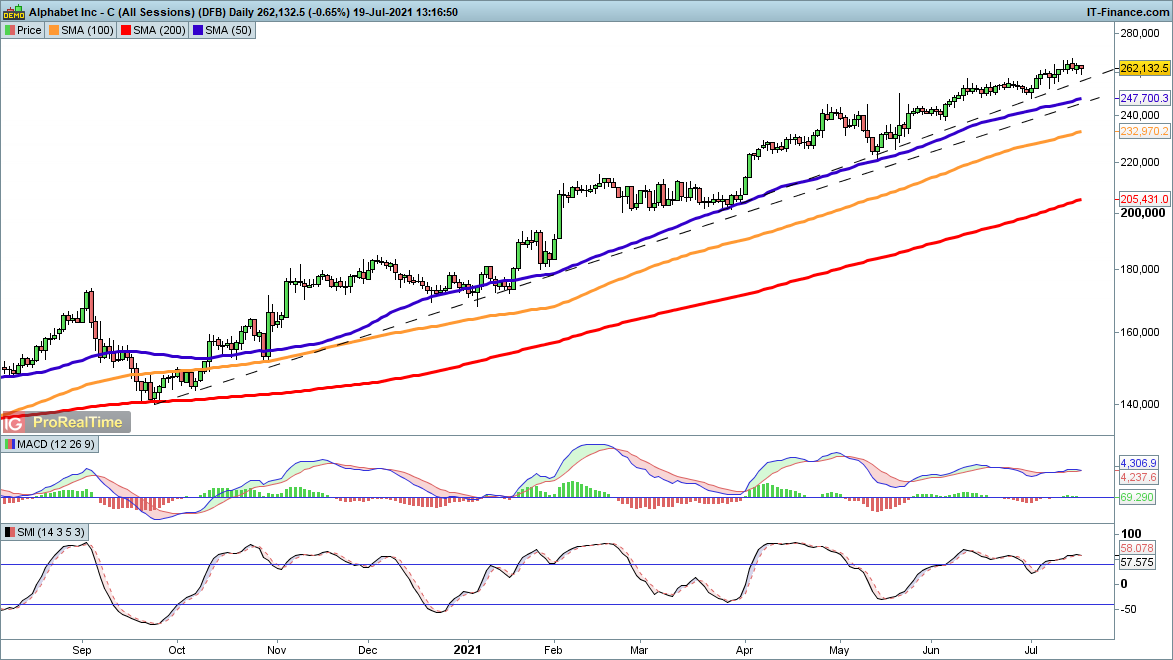Click the SMA (50) legend button
This screenshot has width=1173, height=660.
pos(222,31)
